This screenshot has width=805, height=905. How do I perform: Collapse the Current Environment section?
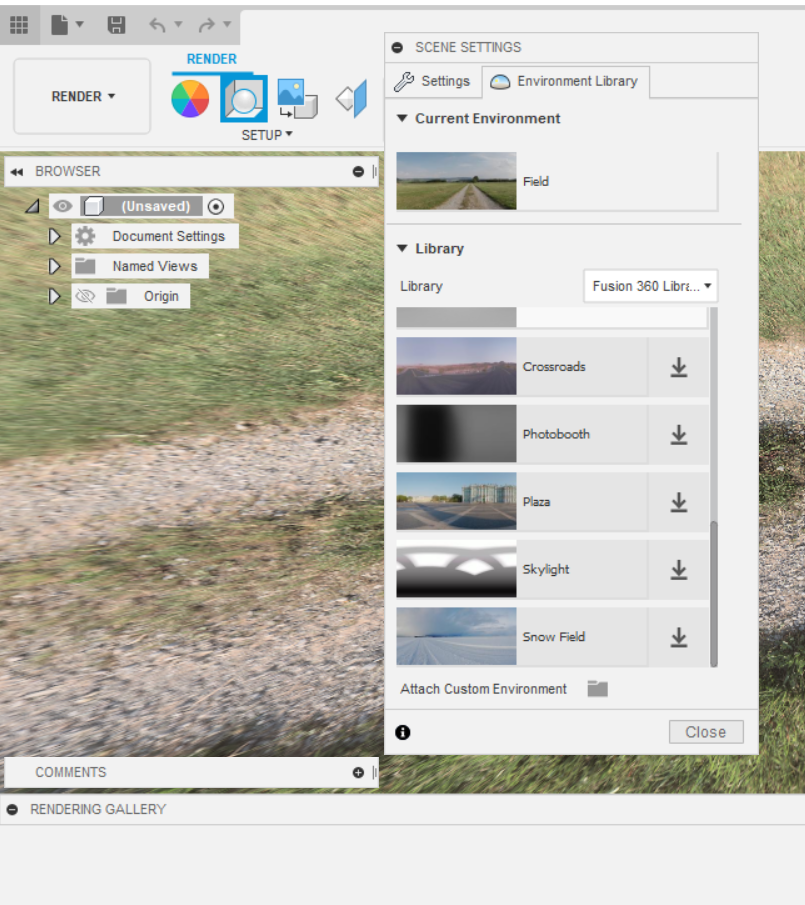402,118
